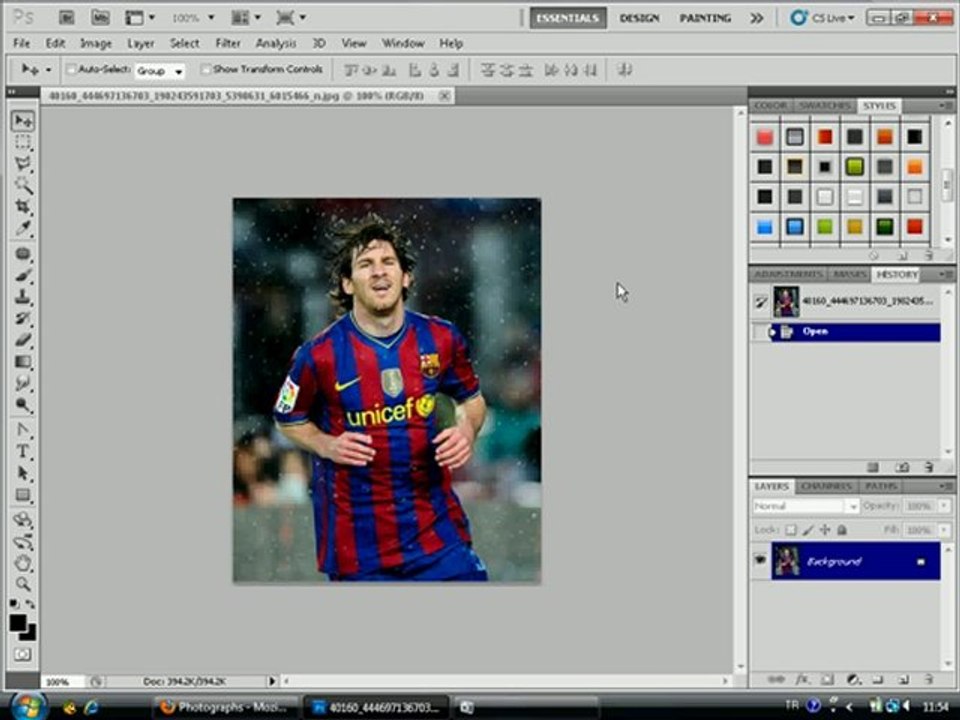Viewport: 960px width, 720px height.
Task: Toggle Lock image pixels
Action: coord(808,530)
